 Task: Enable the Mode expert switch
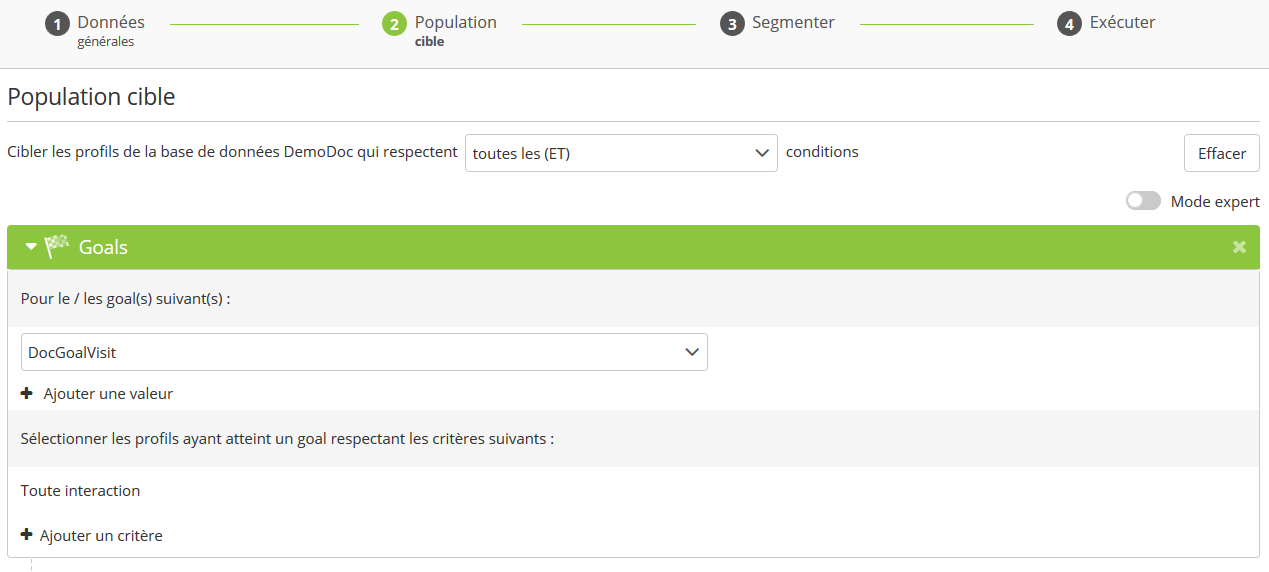(1143, 201)
